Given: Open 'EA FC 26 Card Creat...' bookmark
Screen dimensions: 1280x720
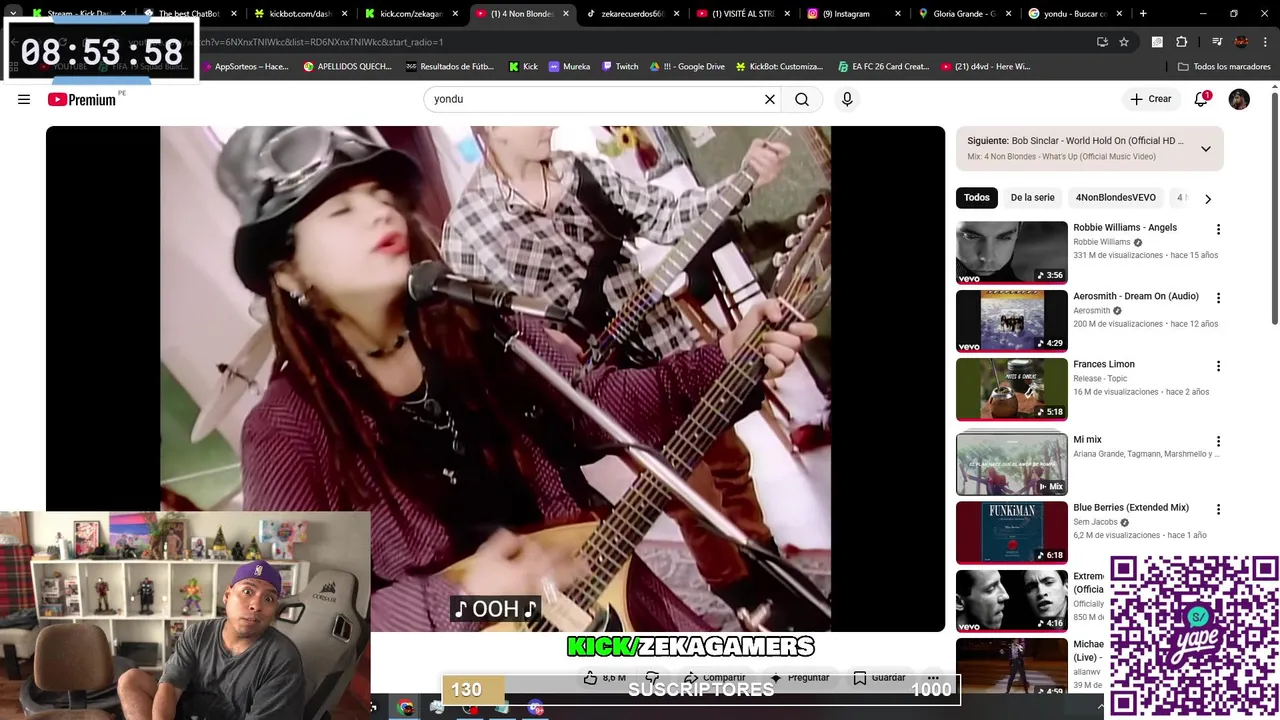Looking at the screenshot, I should (x=884, y=66).
